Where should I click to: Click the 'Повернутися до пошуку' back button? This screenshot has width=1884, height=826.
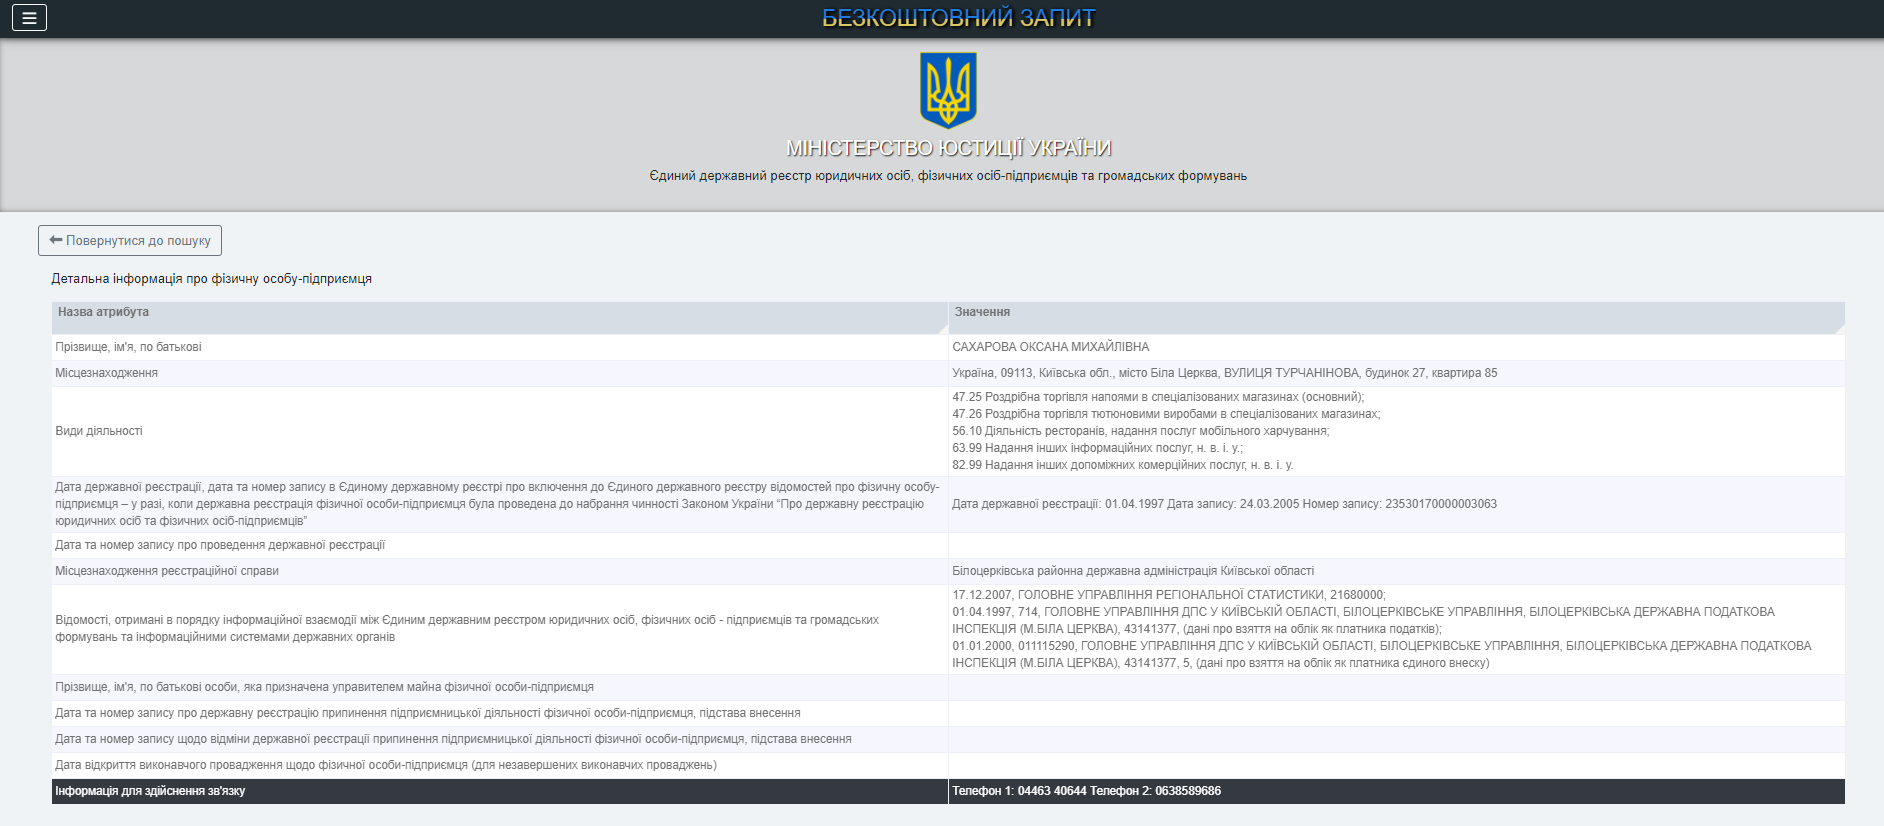pos(130,241)
